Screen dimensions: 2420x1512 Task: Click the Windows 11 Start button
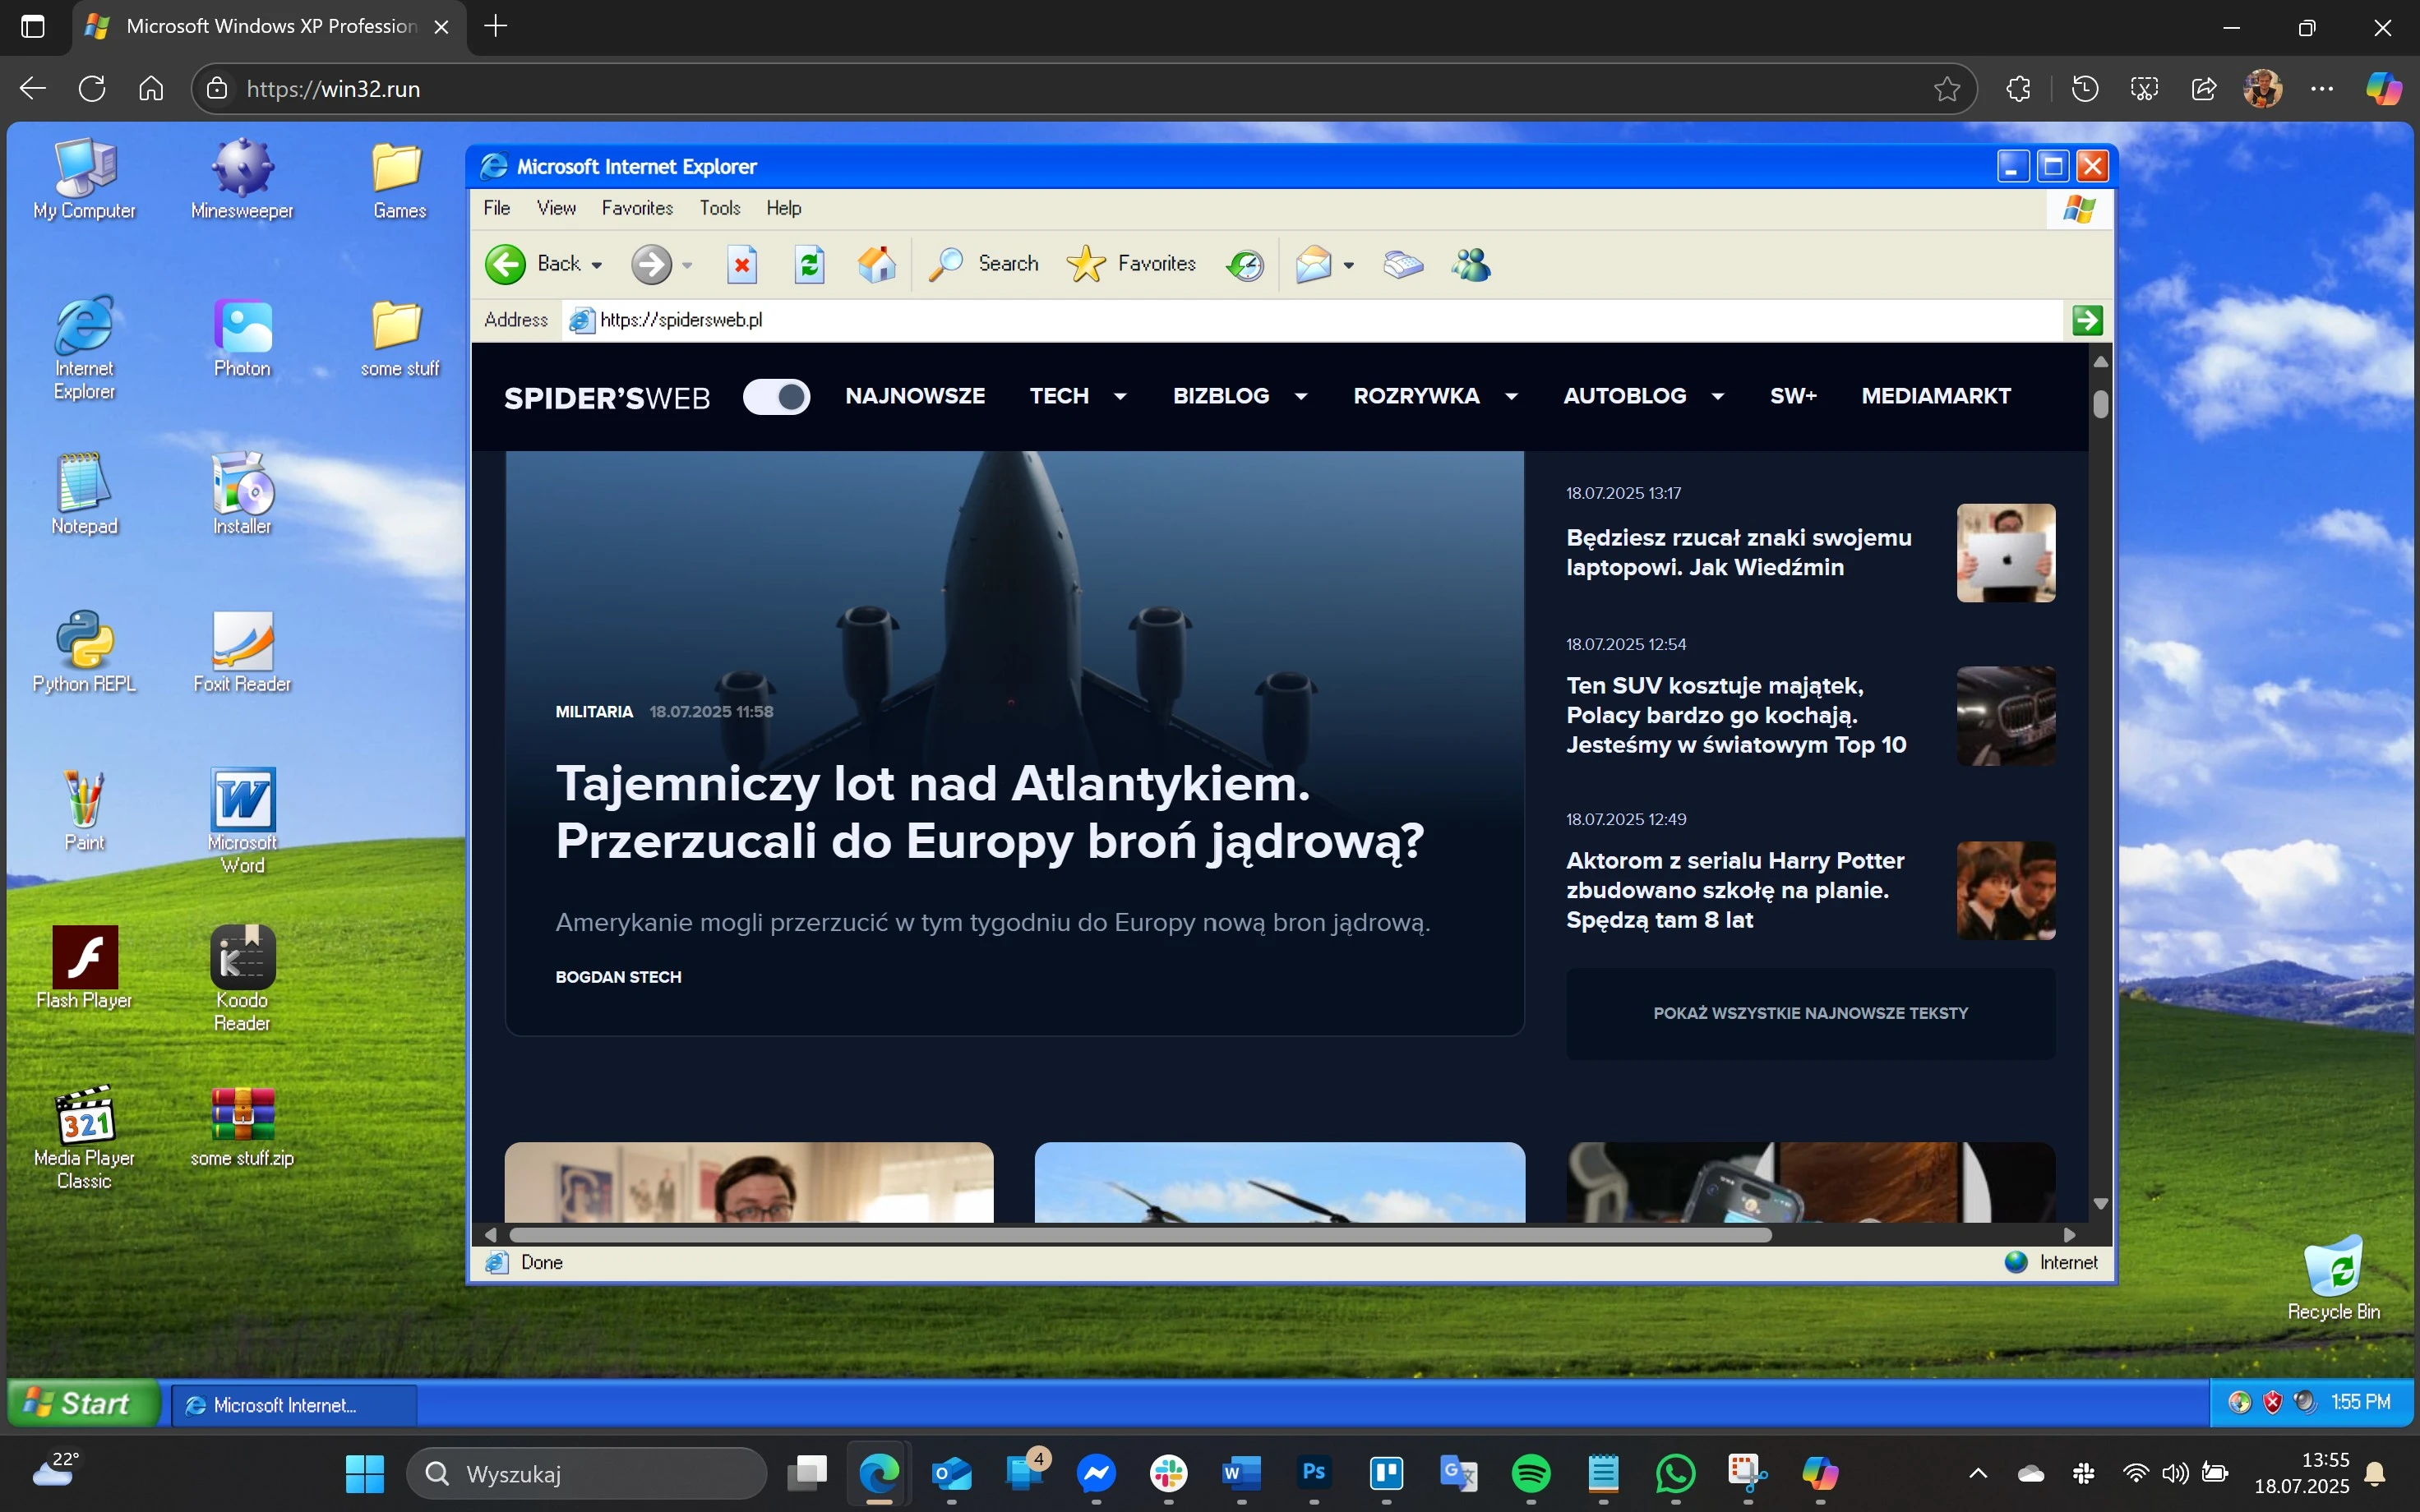coord(364,1473)
